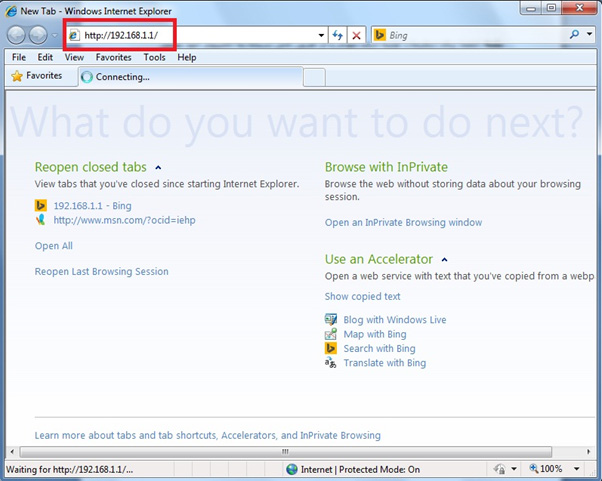Image resolution: width=602 pixels, height=481 pixels.
Task: Click the Search with Bing icon
Action: [331, 348]
